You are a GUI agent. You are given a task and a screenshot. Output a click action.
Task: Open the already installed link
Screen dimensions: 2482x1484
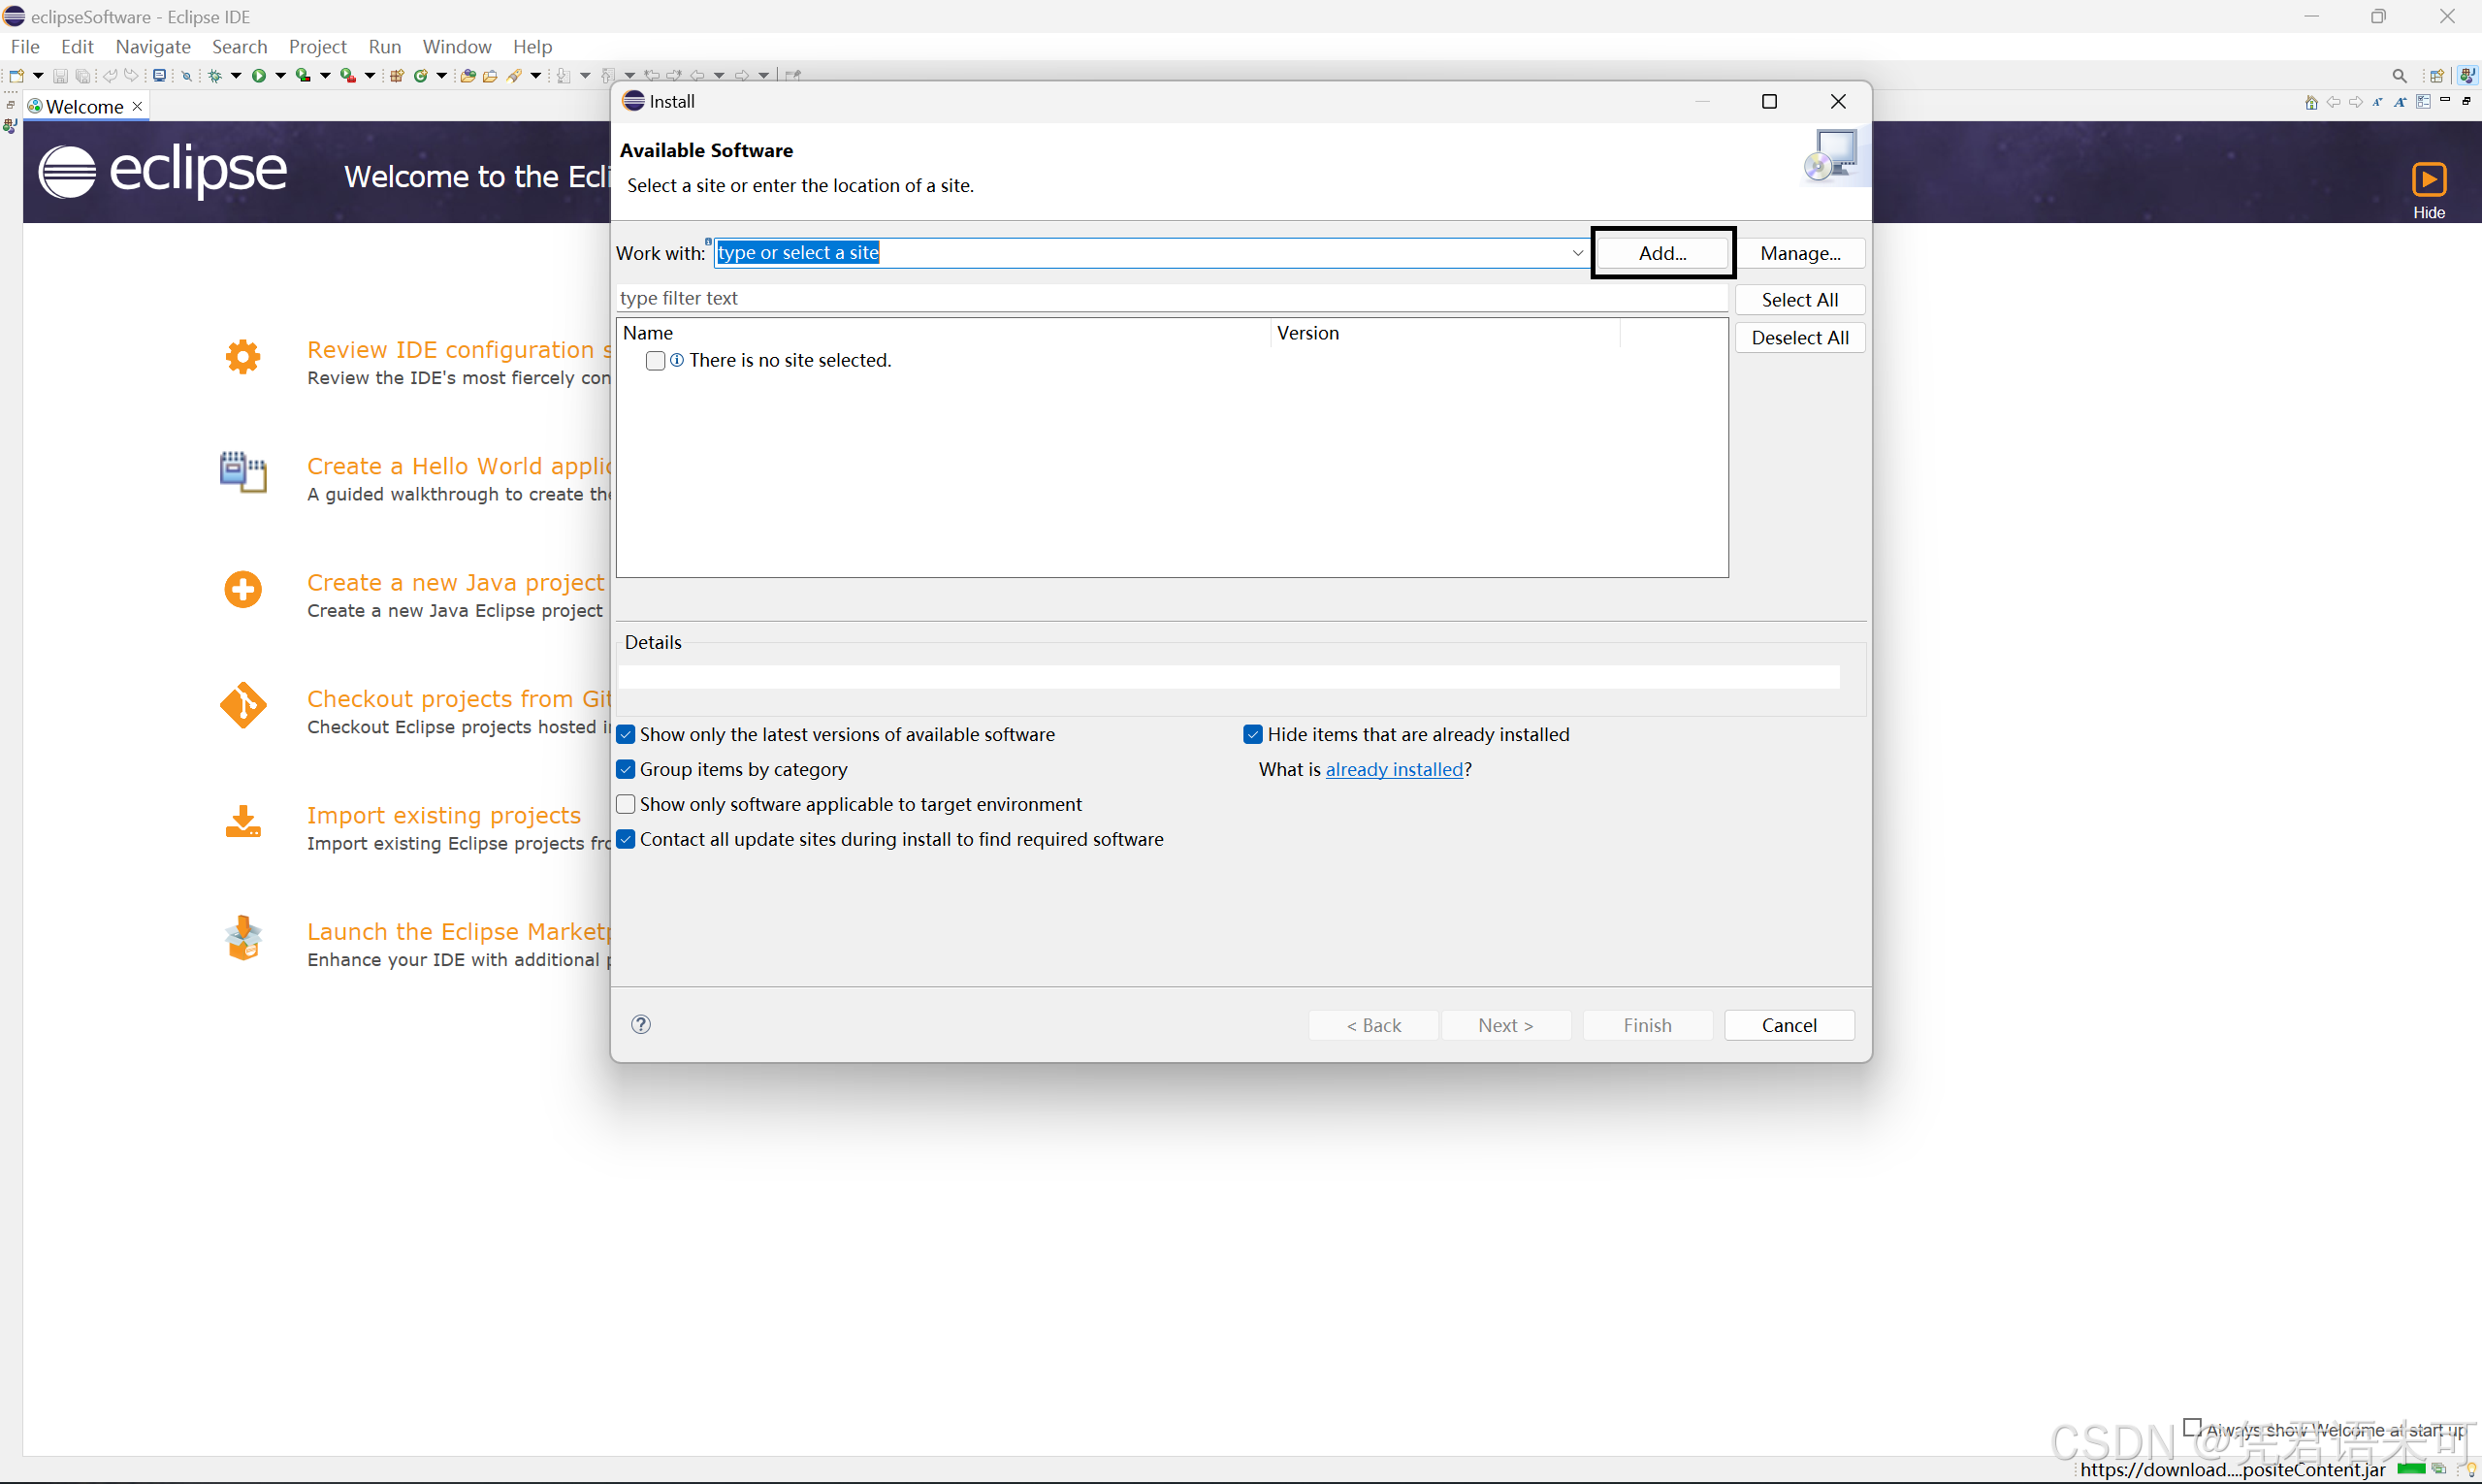[1394, 769]
